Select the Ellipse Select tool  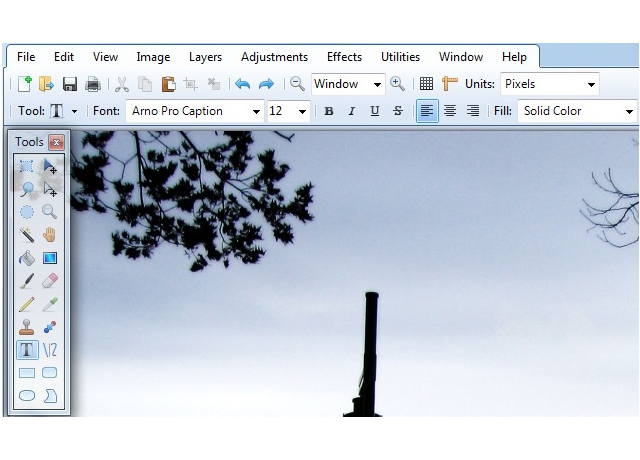[x=27, y=212]
